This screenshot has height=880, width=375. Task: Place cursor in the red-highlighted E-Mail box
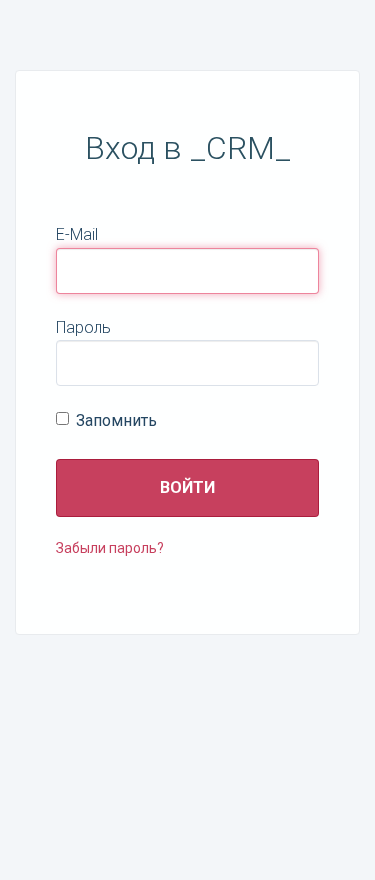(x=188, y=271)
